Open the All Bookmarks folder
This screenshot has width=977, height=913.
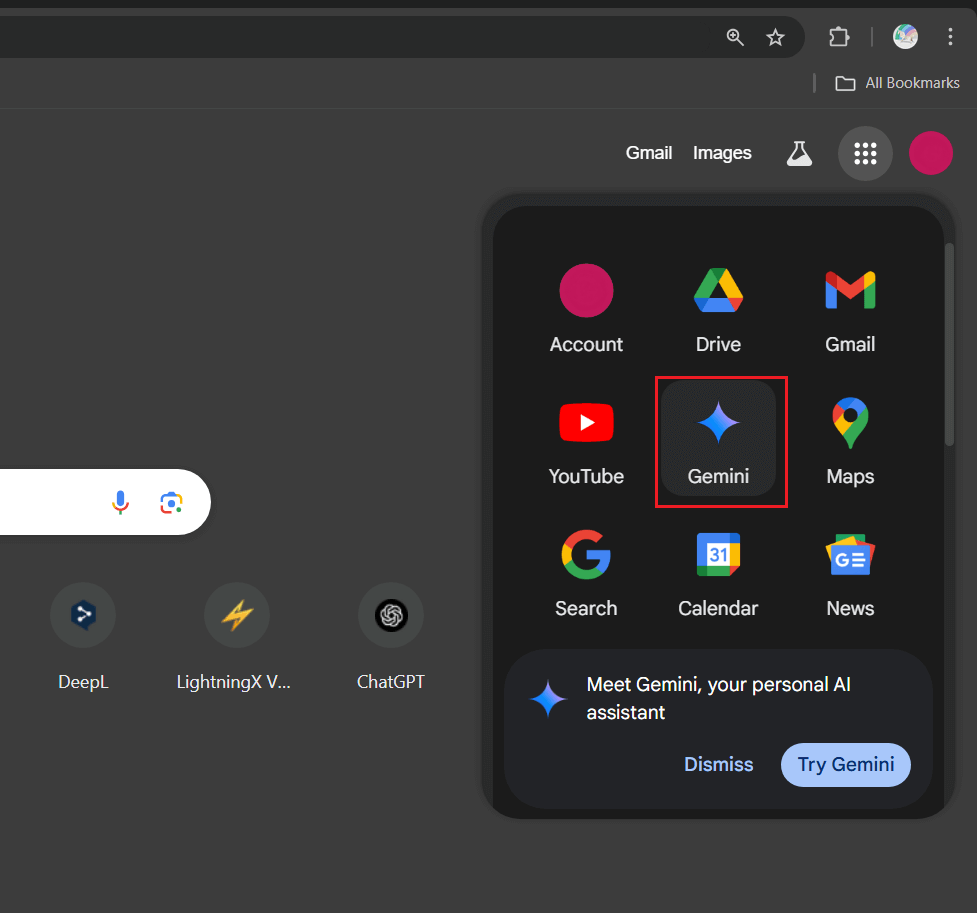click(897, 83)
